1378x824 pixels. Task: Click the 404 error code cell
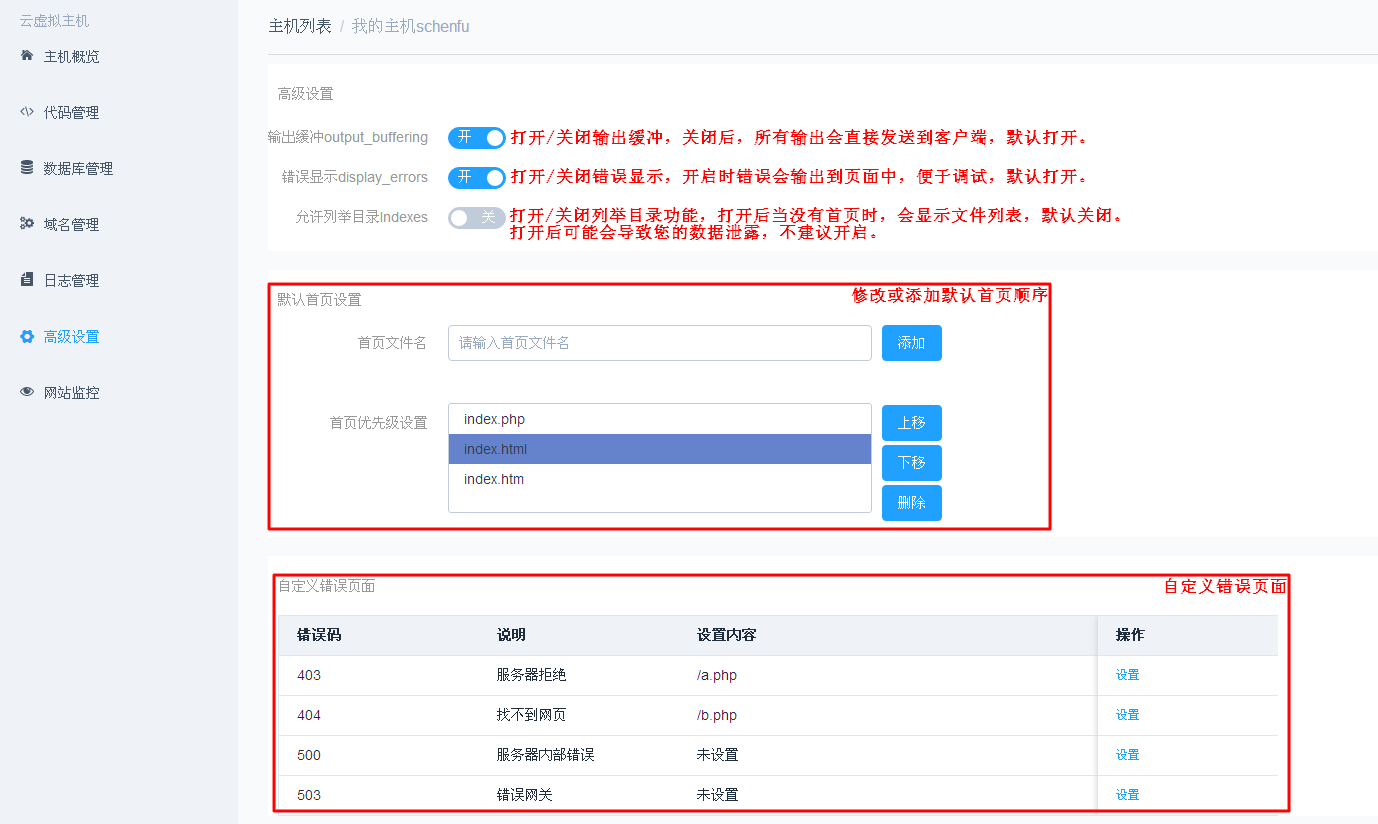(309, 715)
